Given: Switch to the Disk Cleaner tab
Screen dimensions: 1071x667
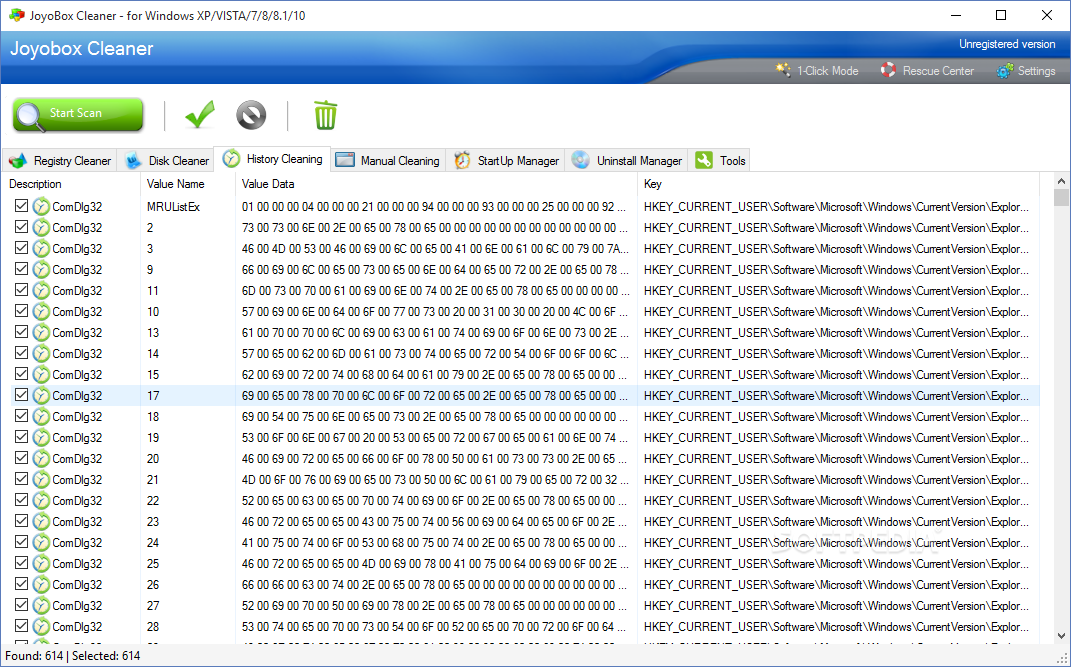Looking at the screenshot, I should (x=165, y=160).
